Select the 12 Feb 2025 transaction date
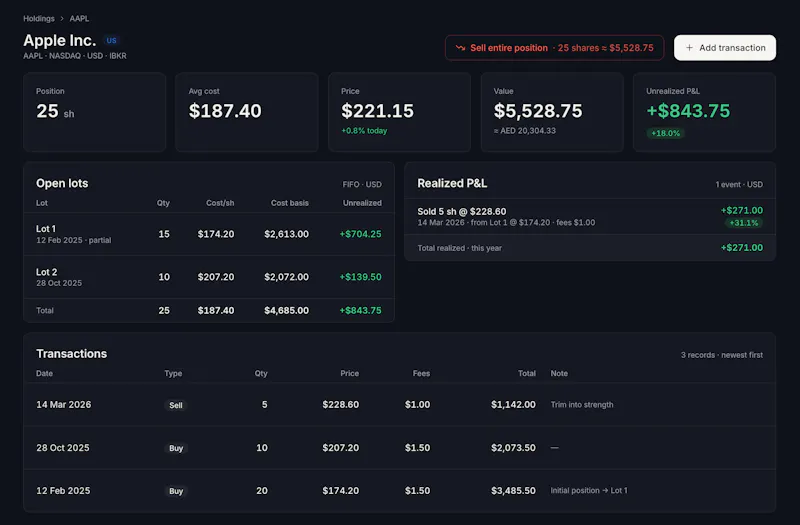Viewport: 800px width, 525px height. pos(63,490)
